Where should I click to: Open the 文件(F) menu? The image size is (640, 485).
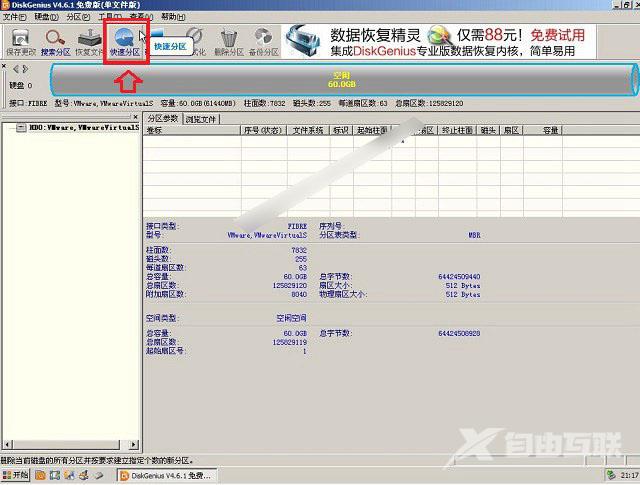pyautogui.click(x=14, y=17)
